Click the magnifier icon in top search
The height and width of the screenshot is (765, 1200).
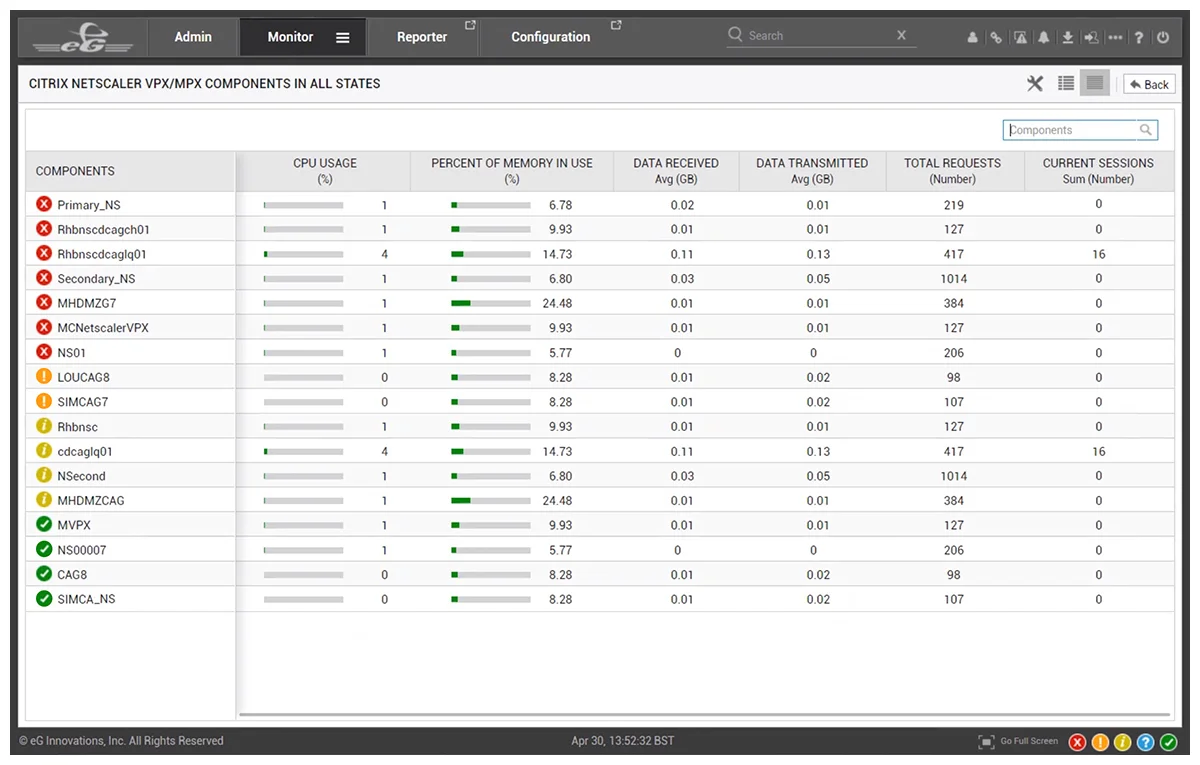(x=736, y=35)
